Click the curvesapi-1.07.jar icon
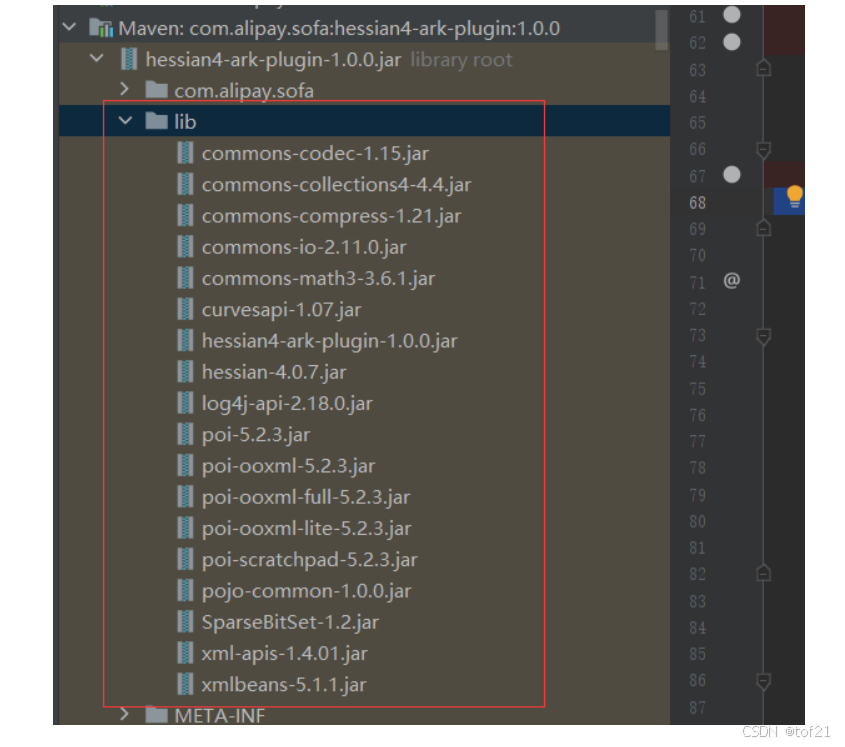 point(185,309)
